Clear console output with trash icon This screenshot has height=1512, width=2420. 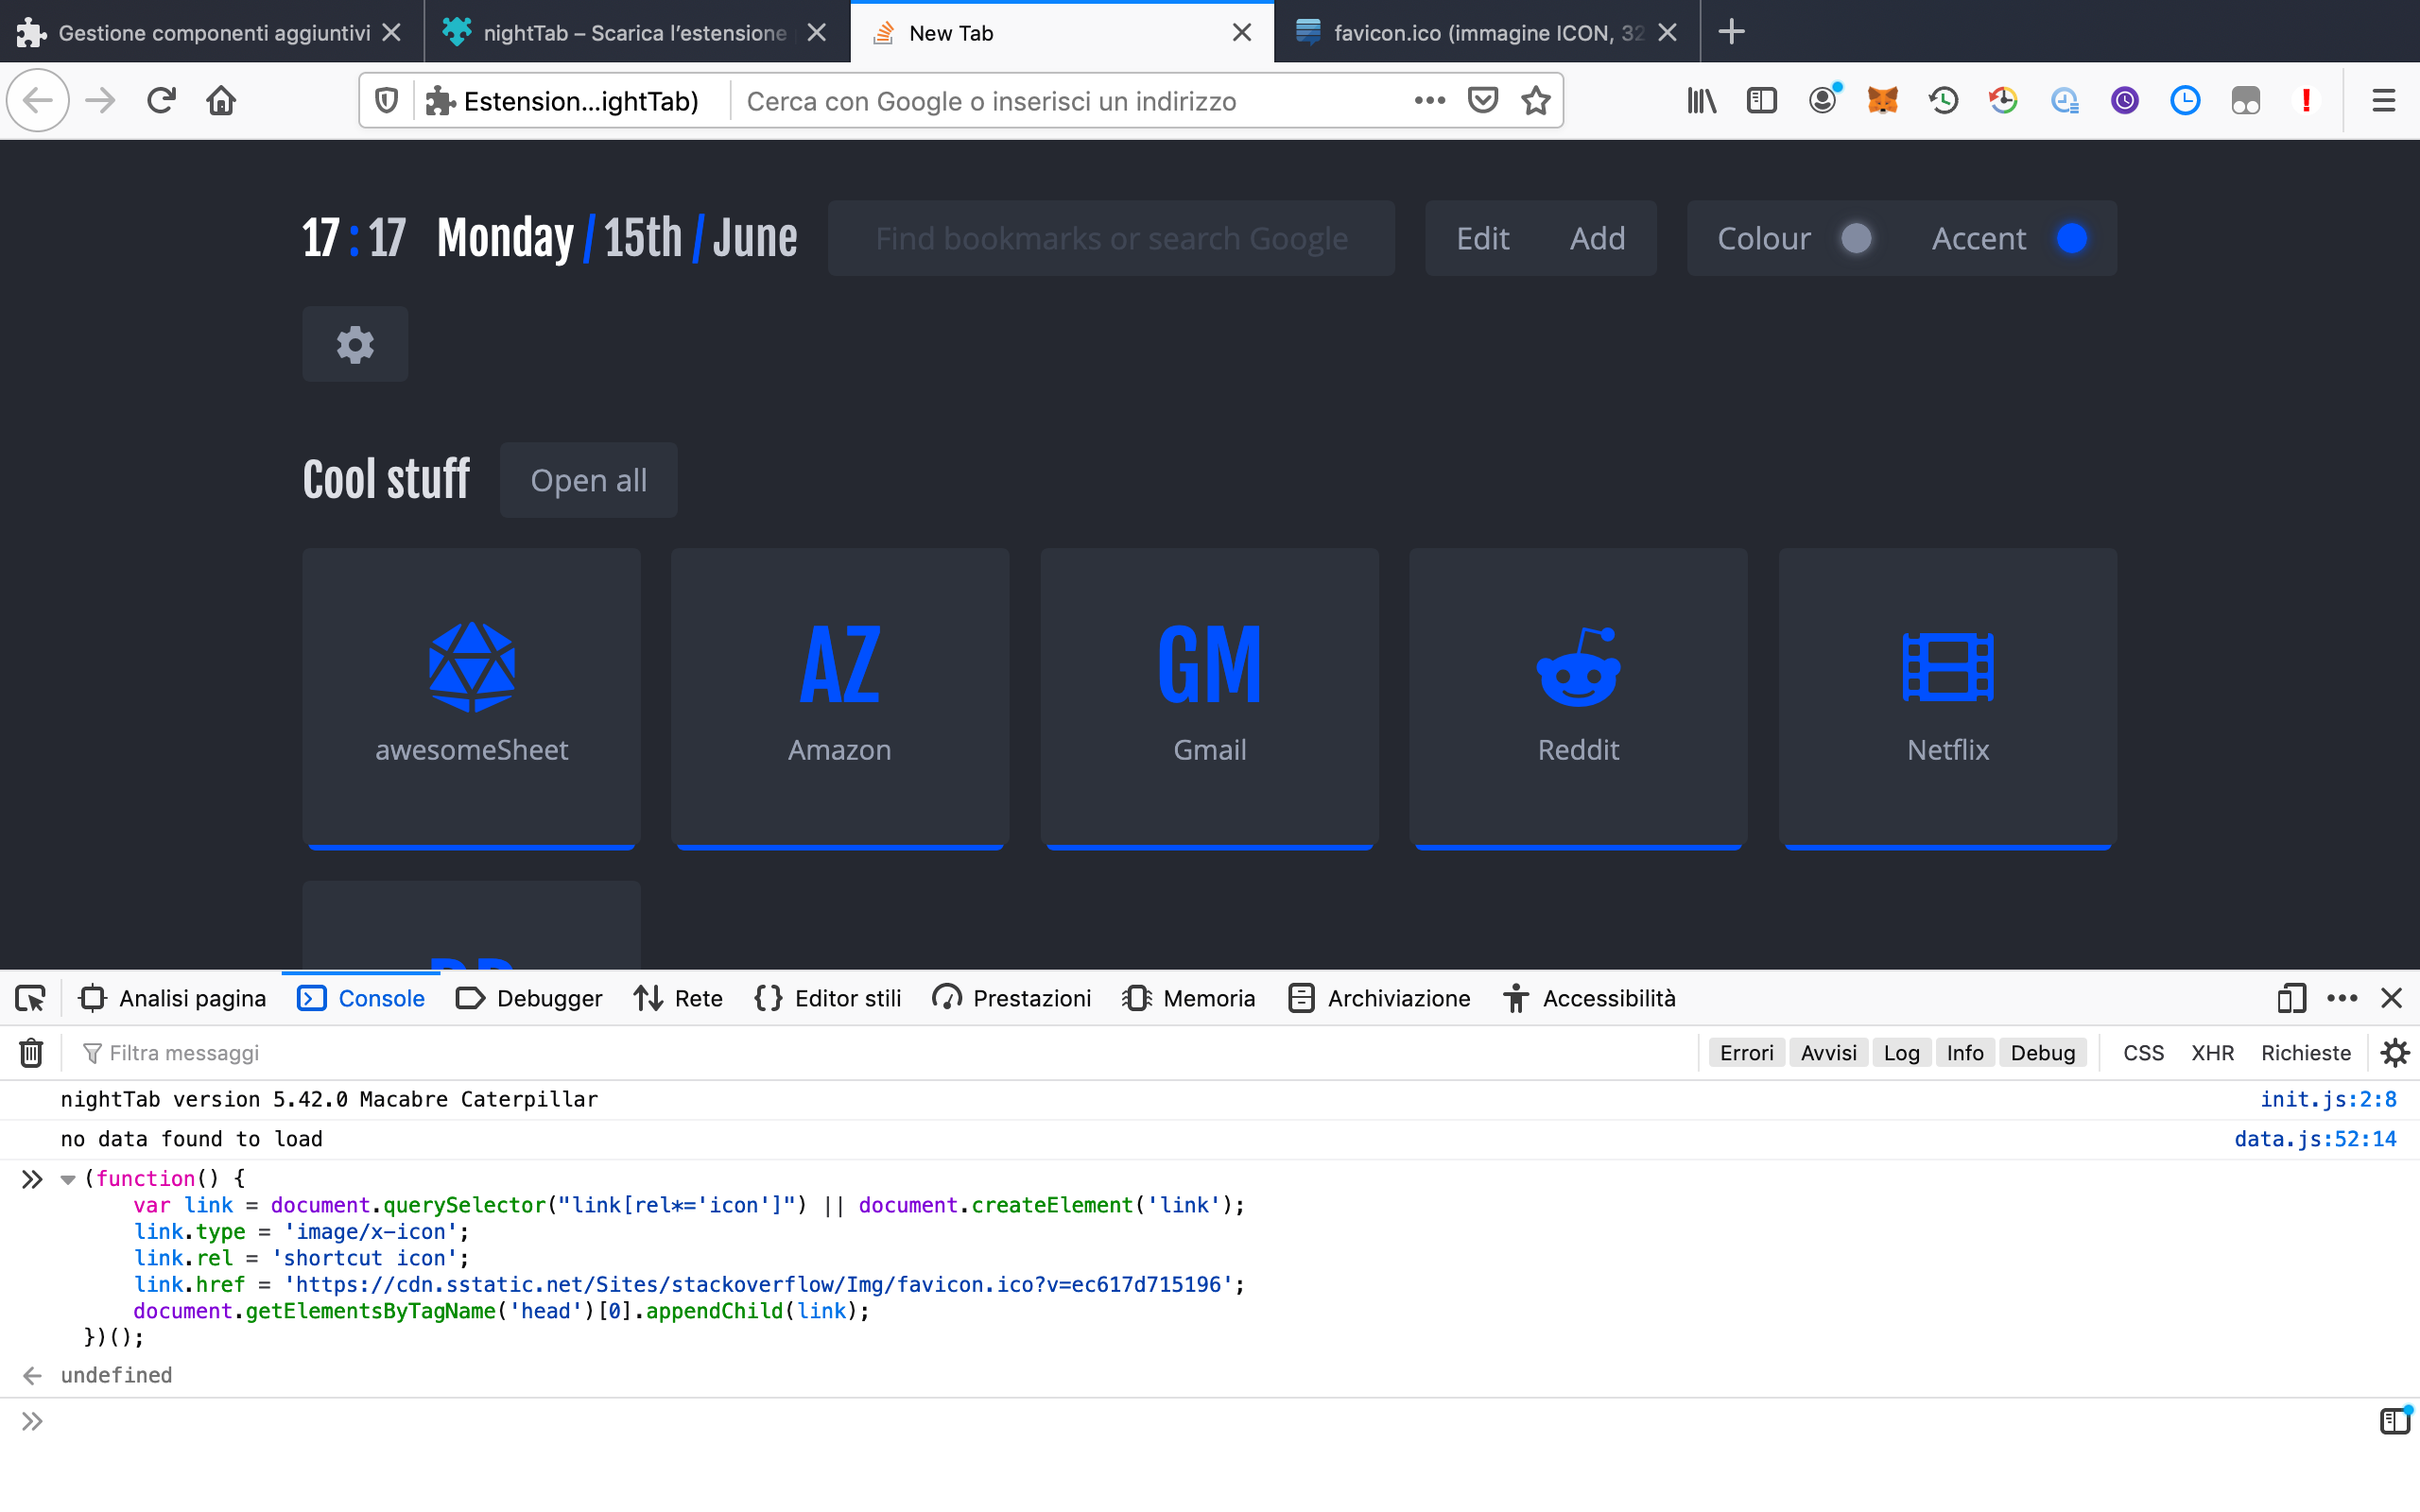[31, 1052]
